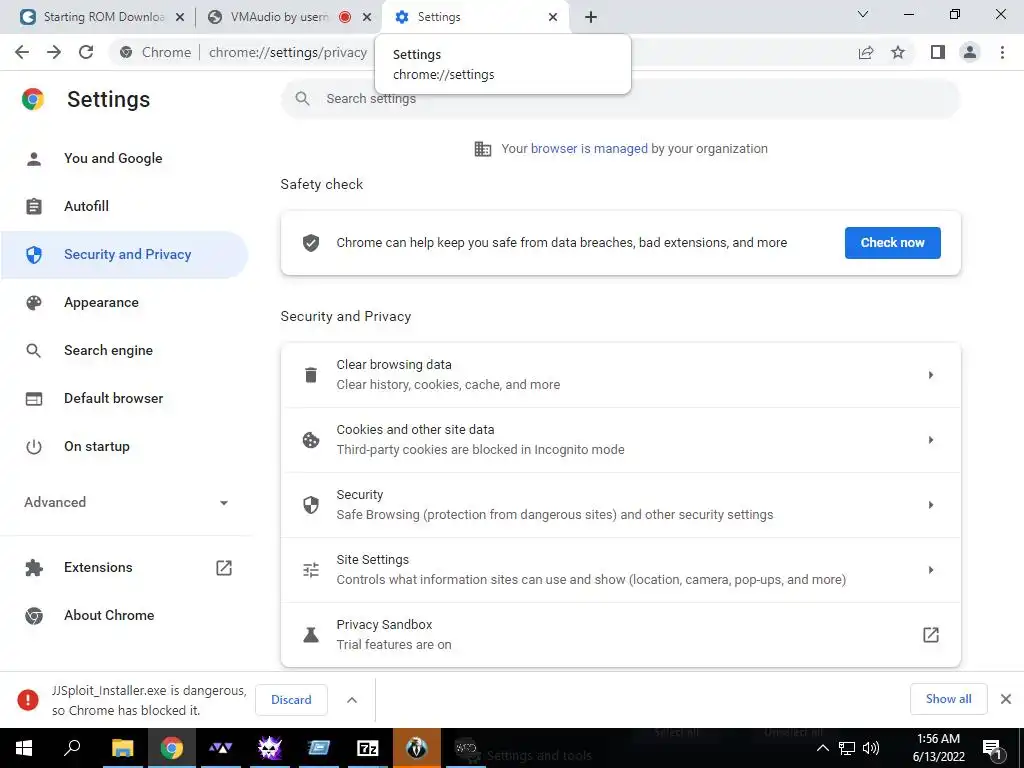1024x768 pixels.
Task: Open 7-Zip from the taskbar
Action: (368, 748)
